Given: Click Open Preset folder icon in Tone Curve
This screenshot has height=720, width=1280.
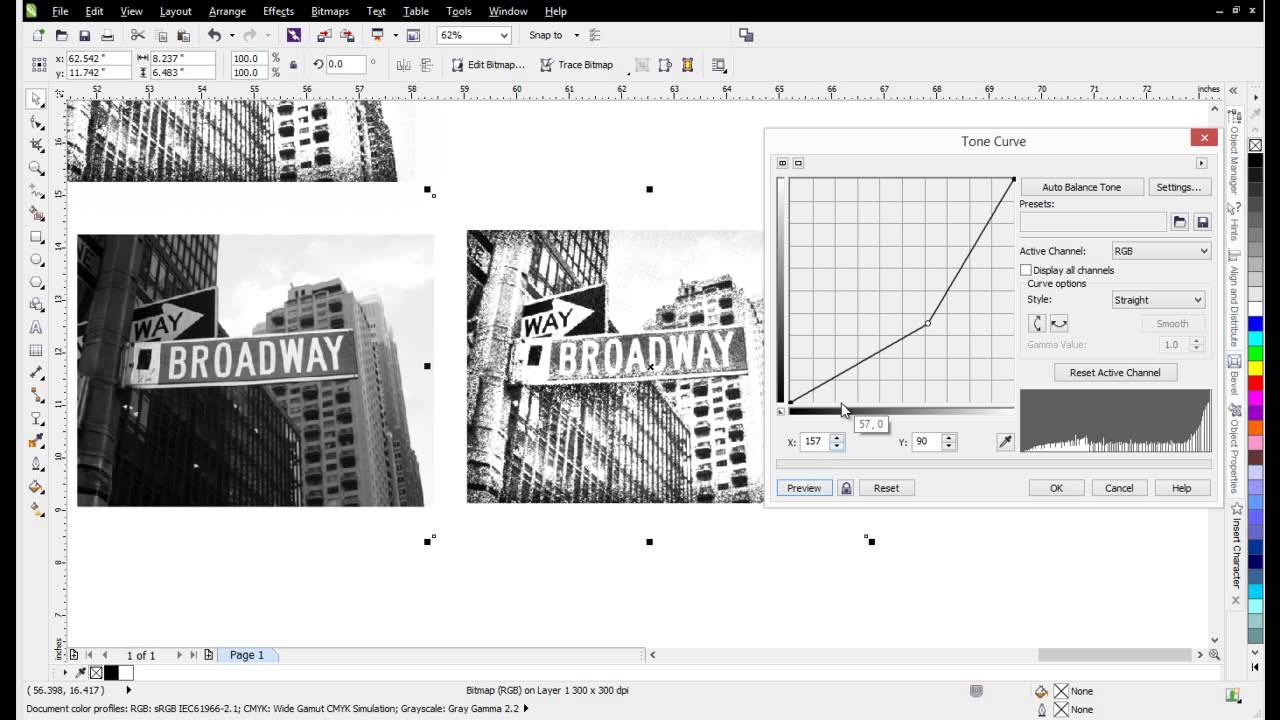Looking at the screenshot, I should (x=1180, y=222).
